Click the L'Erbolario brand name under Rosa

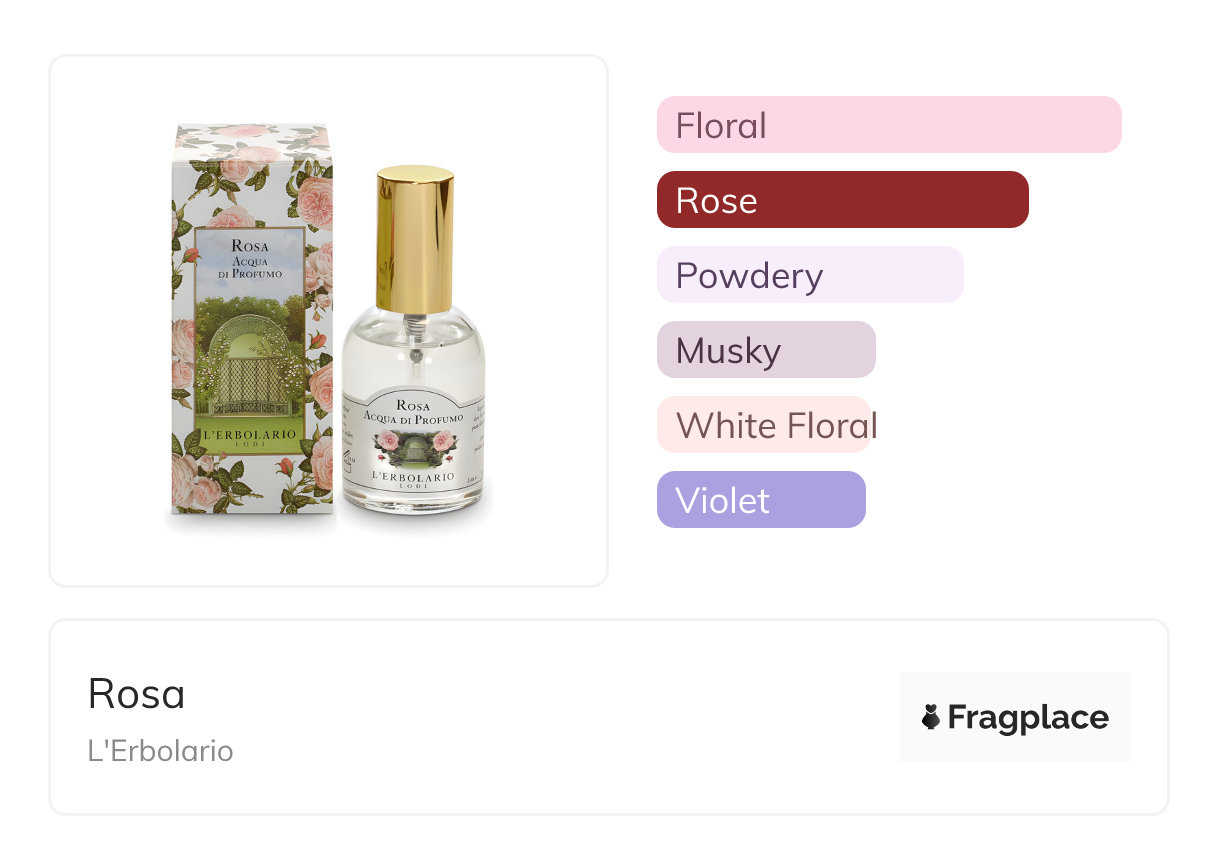[161, 751]
